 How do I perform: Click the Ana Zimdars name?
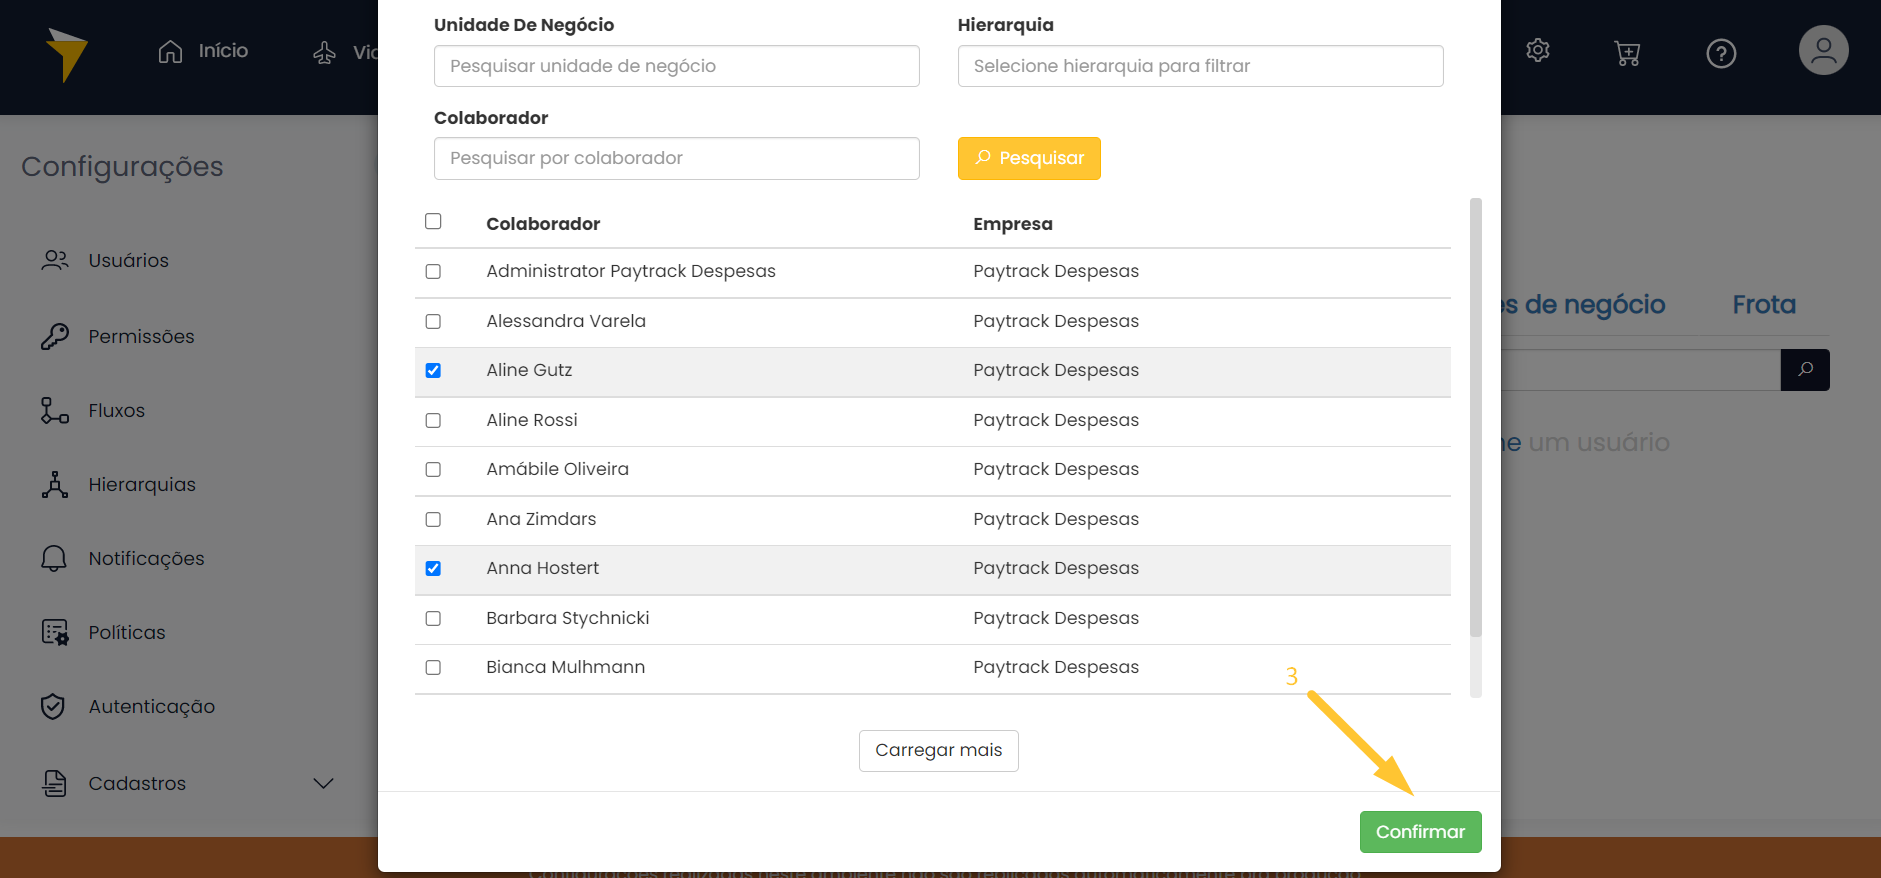point(541,519)
